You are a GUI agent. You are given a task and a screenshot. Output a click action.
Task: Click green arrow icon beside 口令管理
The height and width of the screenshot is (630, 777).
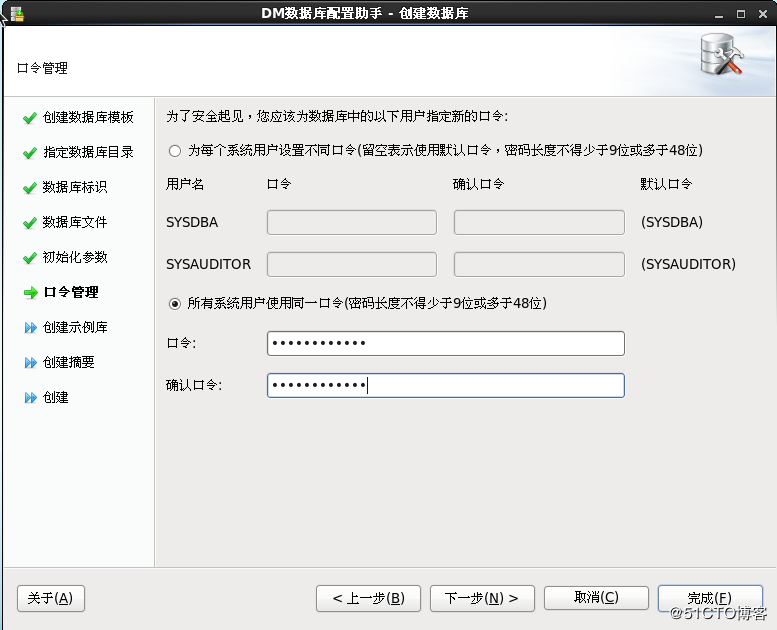tap(31, 293)
